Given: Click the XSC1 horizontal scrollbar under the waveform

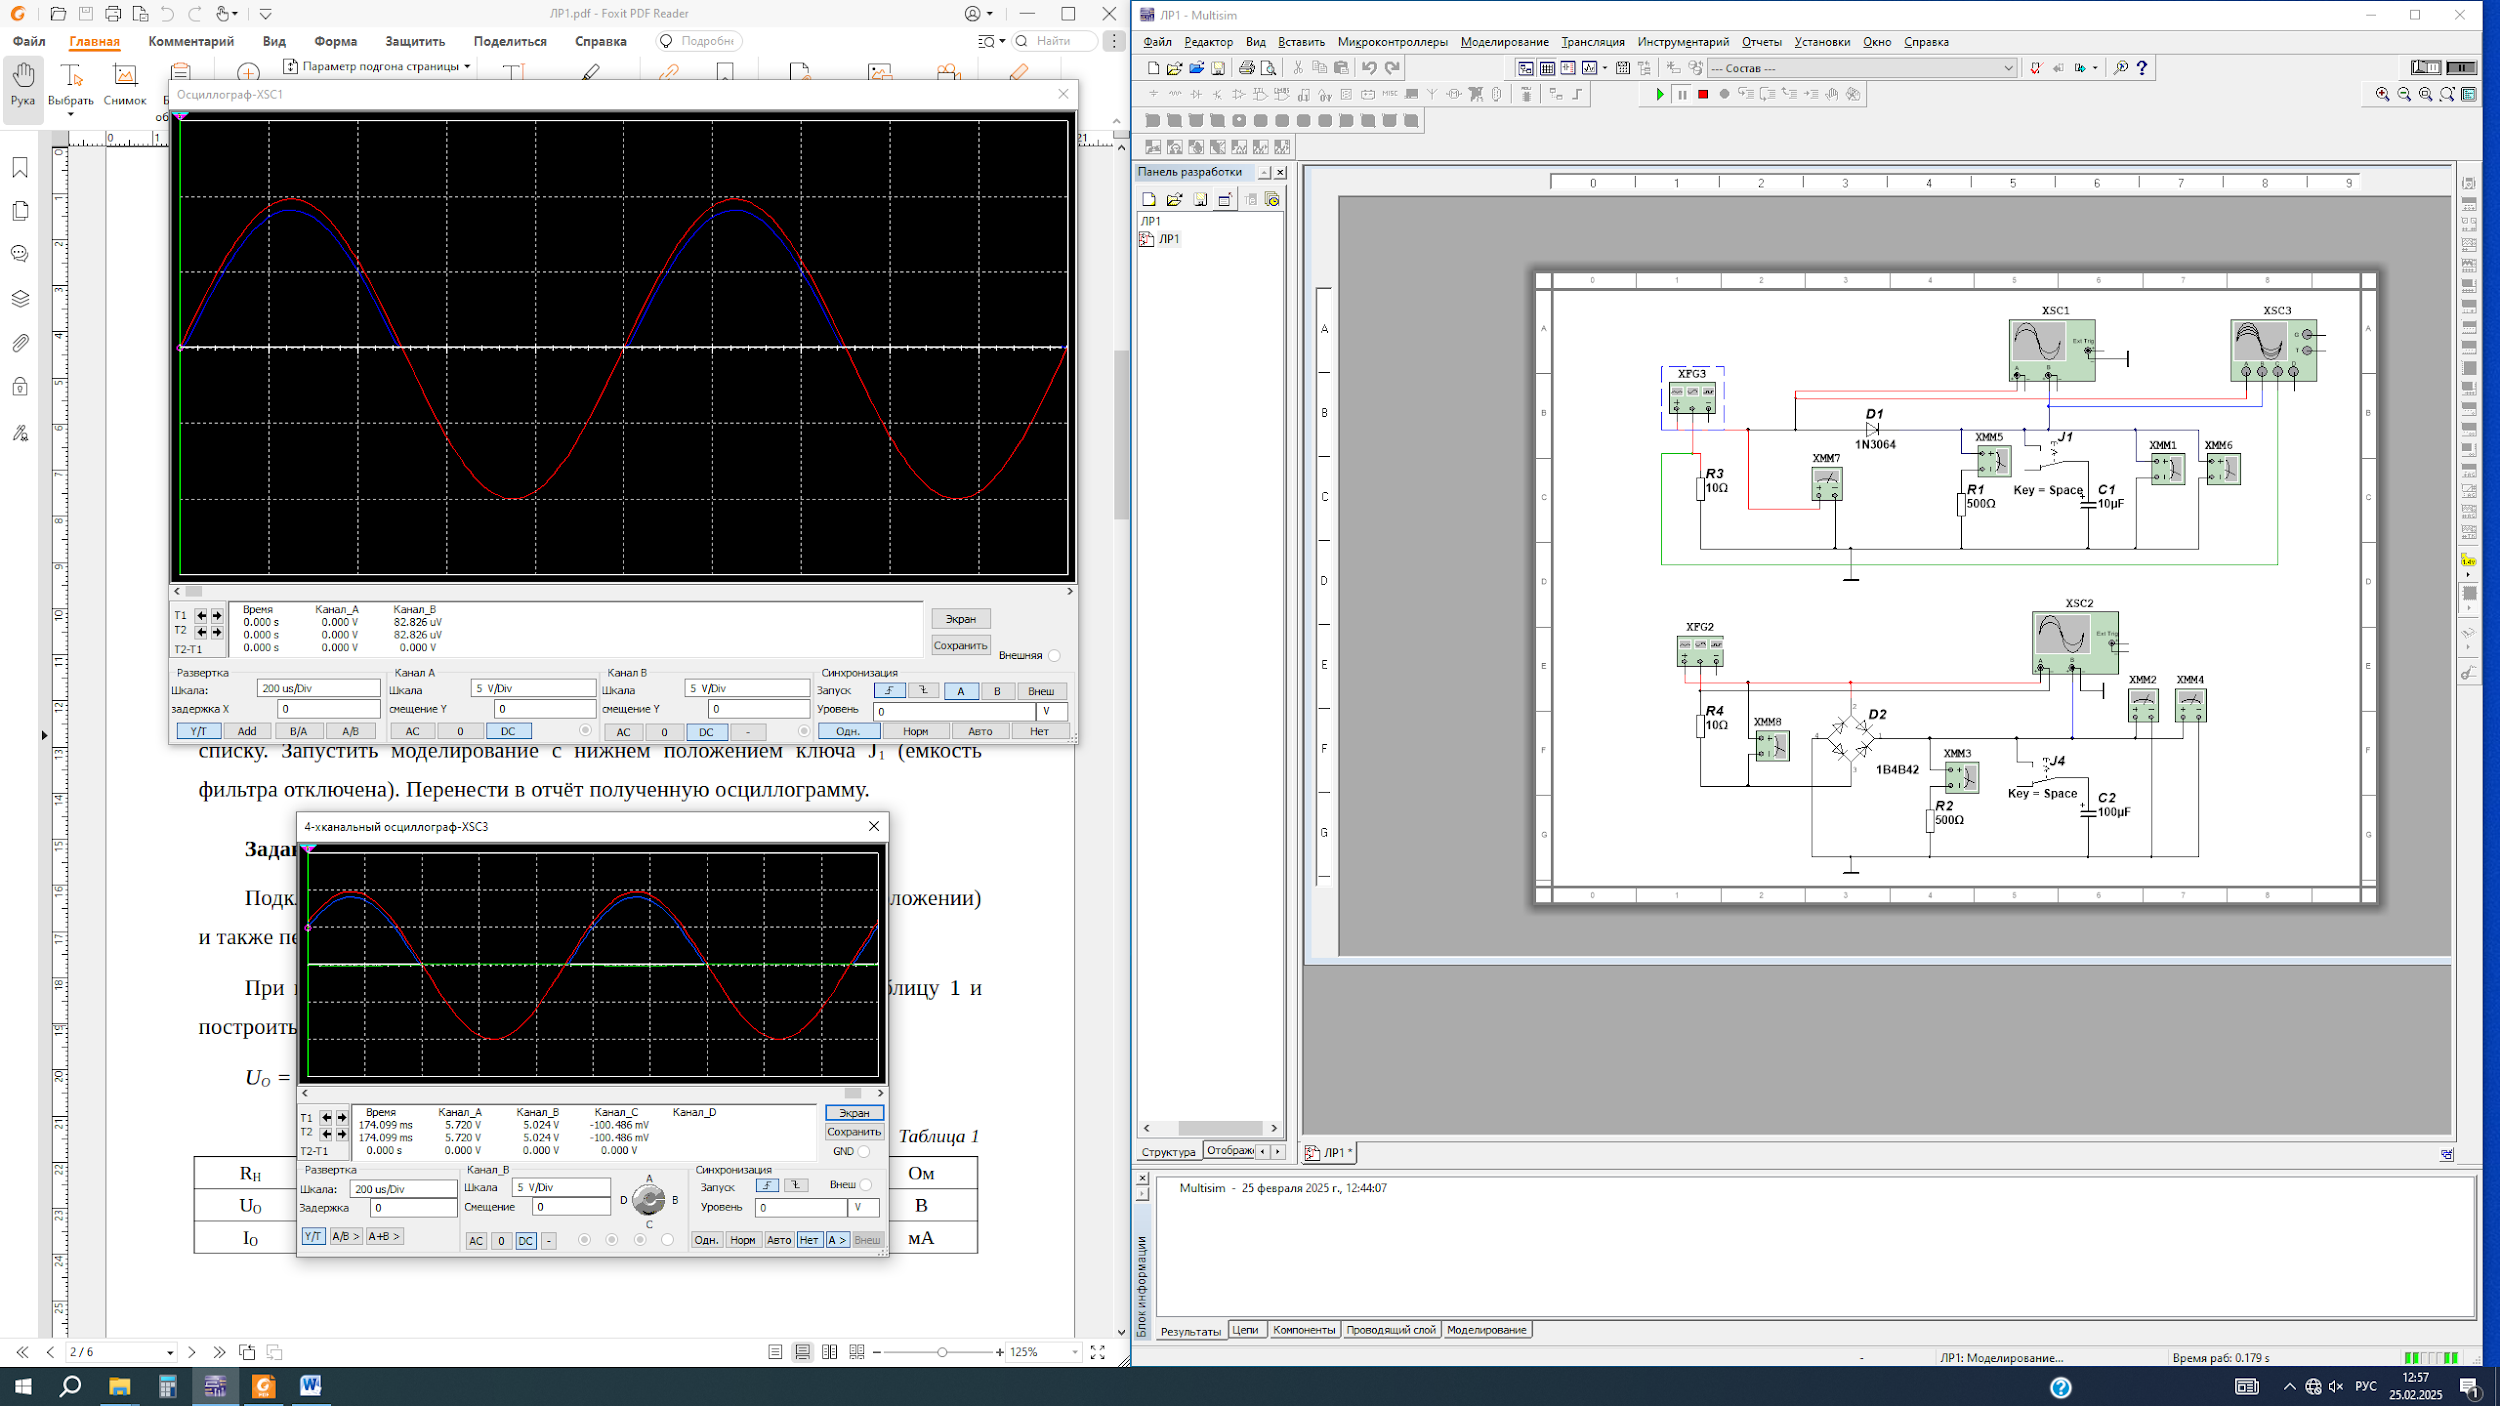Looking at the screenshot, I should tap(623, 591).
